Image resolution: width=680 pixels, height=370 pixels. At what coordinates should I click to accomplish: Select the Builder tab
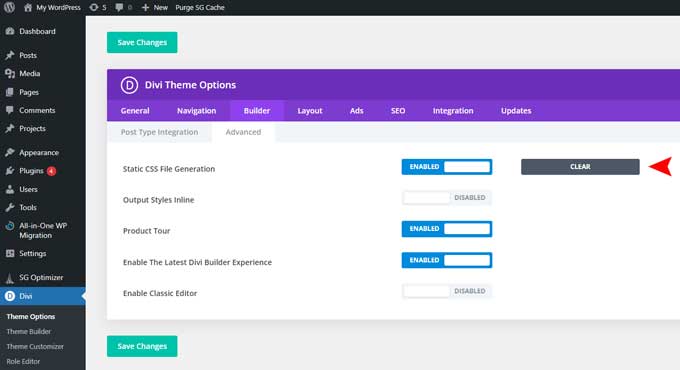pyautogui.click(x=257, y=111)
